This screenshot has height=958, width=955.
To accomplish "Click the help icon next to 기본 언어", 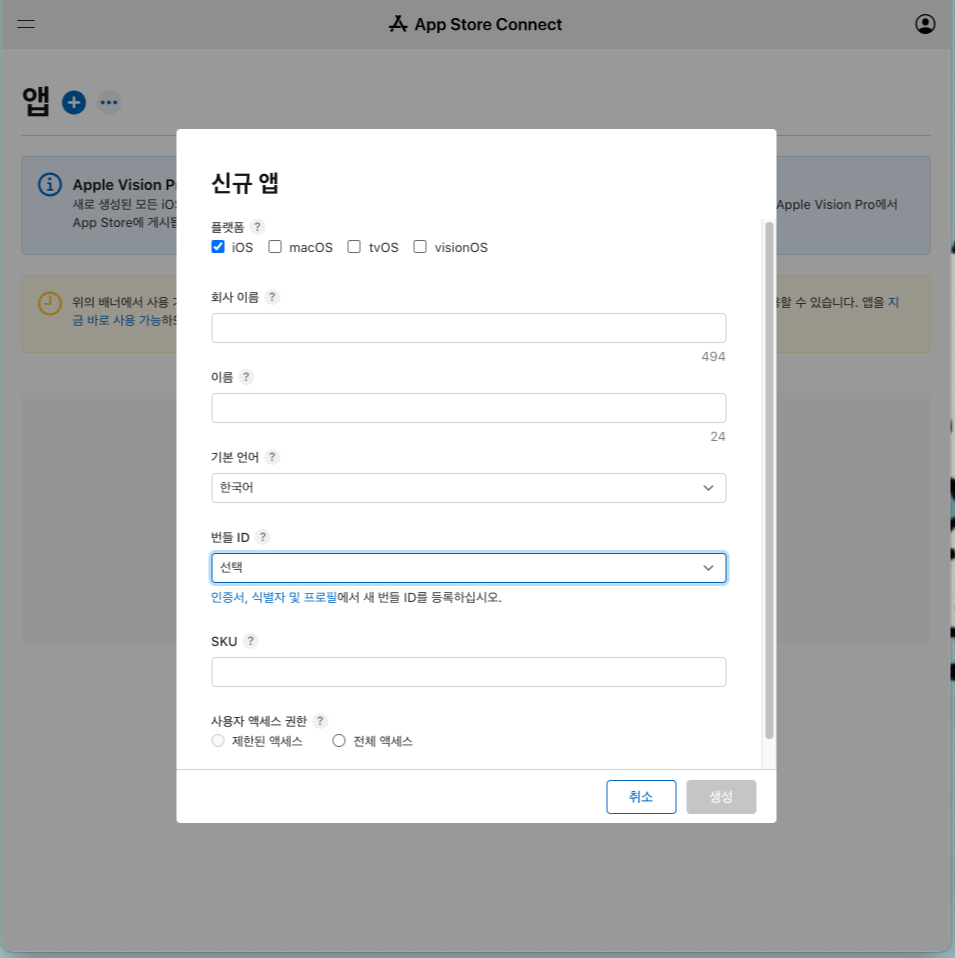I will [273, 457].
